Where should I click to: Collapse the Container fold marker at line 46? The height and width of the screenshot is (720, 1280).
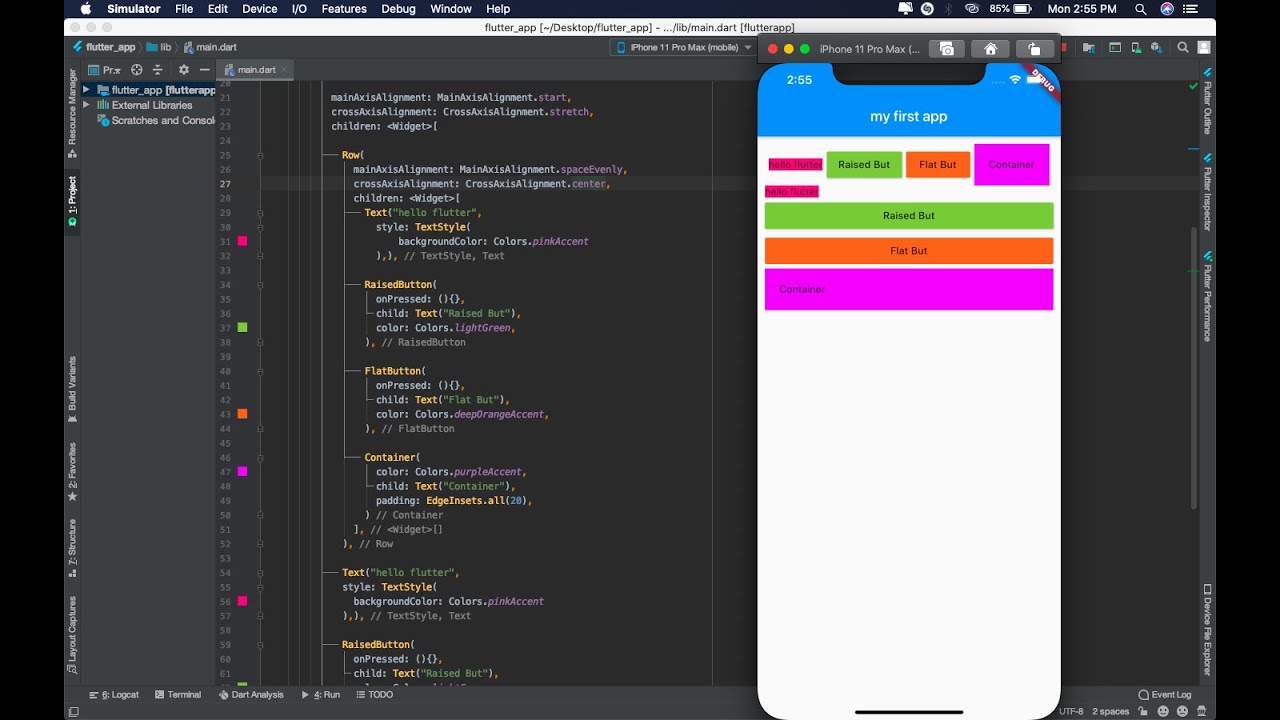[x=260, y=457]
